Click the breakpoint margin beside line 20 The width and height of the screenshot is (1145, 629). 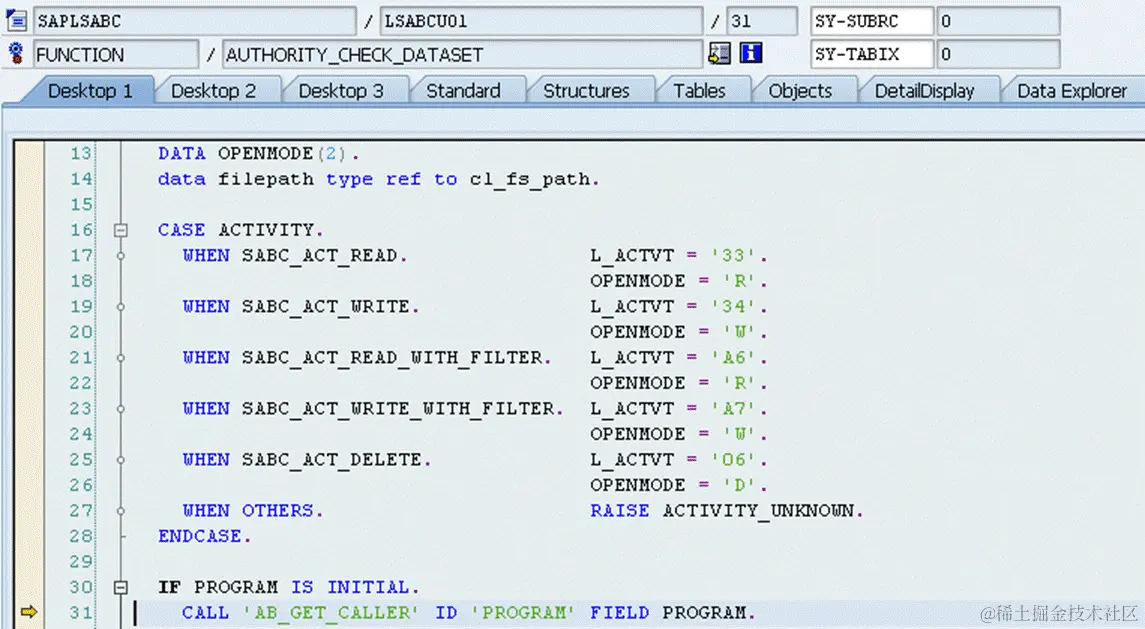click(x=29, y=332)
